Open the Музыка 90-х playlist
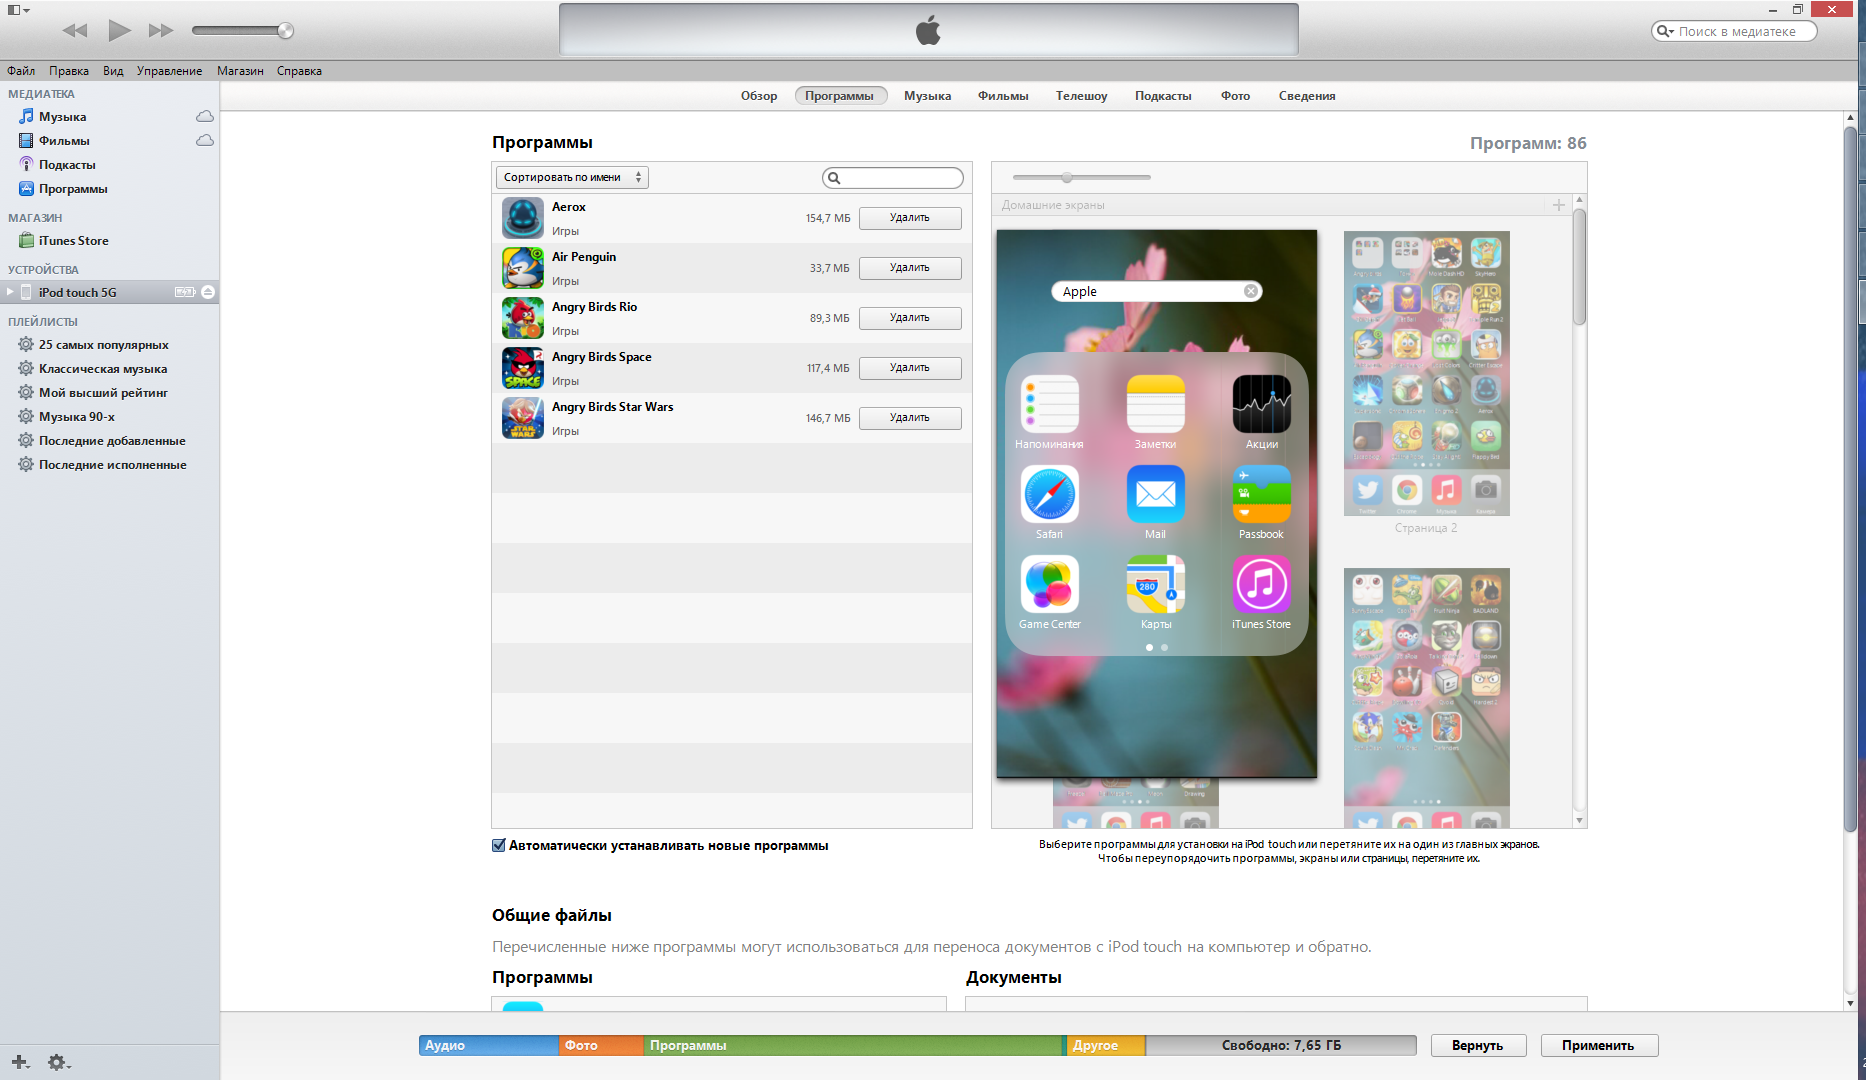This screenshot has height=1080, width=1866. [x=76, y=417]
